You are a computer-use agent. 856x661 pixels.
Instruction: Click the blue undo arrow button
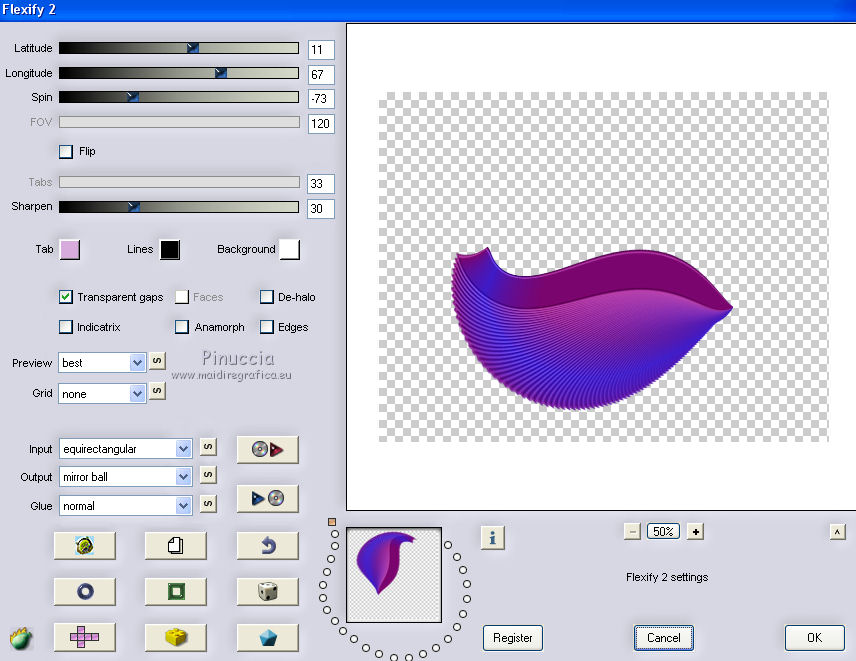(268, 545)
